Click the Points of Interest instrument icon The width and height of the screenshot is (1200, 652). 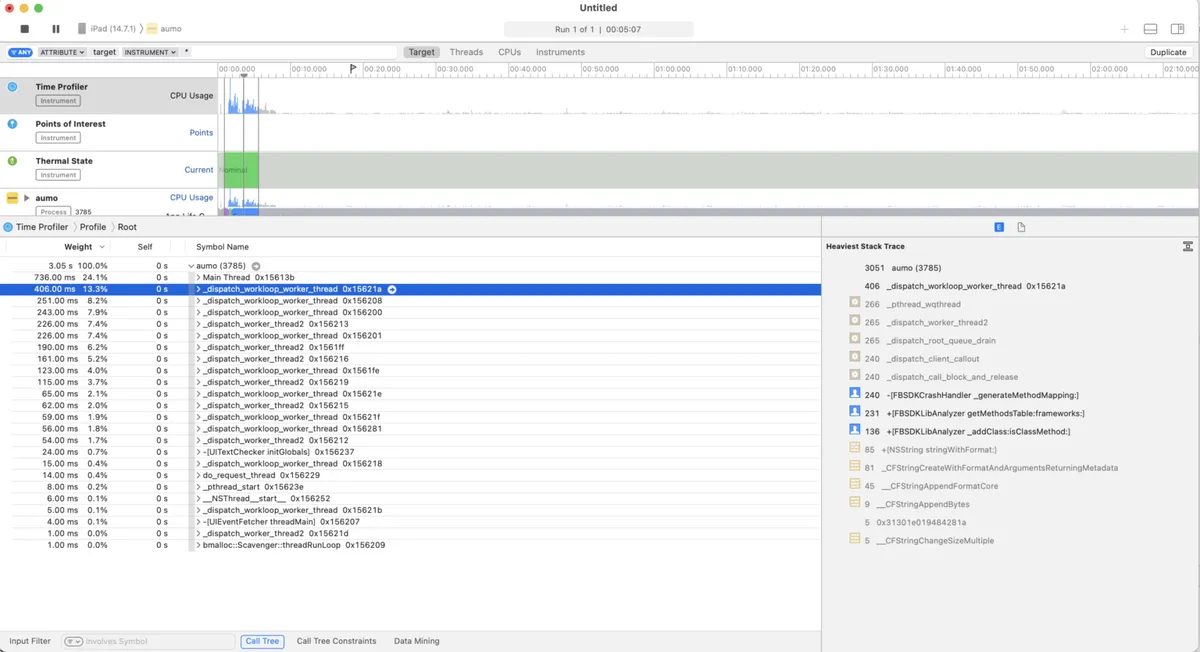pos(12,124)
